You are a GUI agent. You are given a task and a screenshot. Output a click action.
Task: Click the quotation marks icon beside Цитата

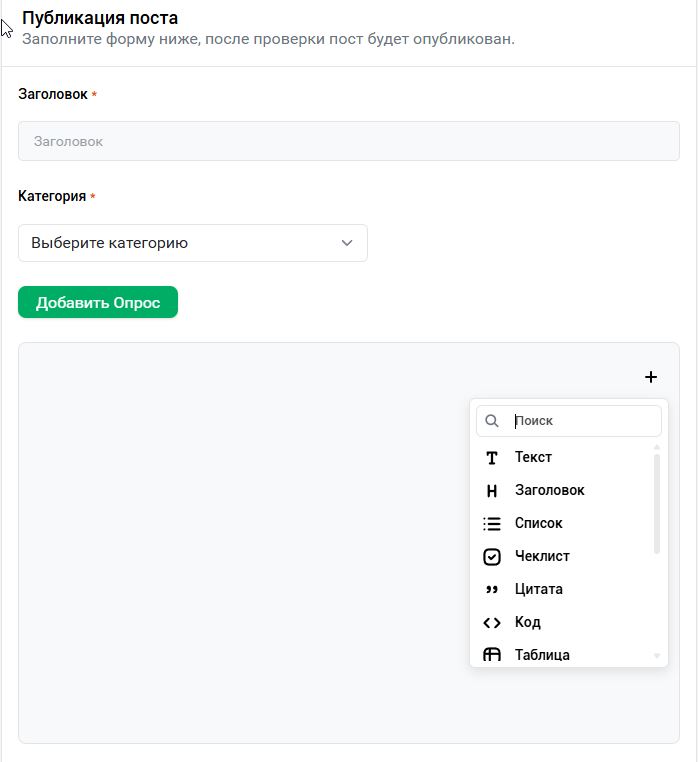[x=492, y=590]
